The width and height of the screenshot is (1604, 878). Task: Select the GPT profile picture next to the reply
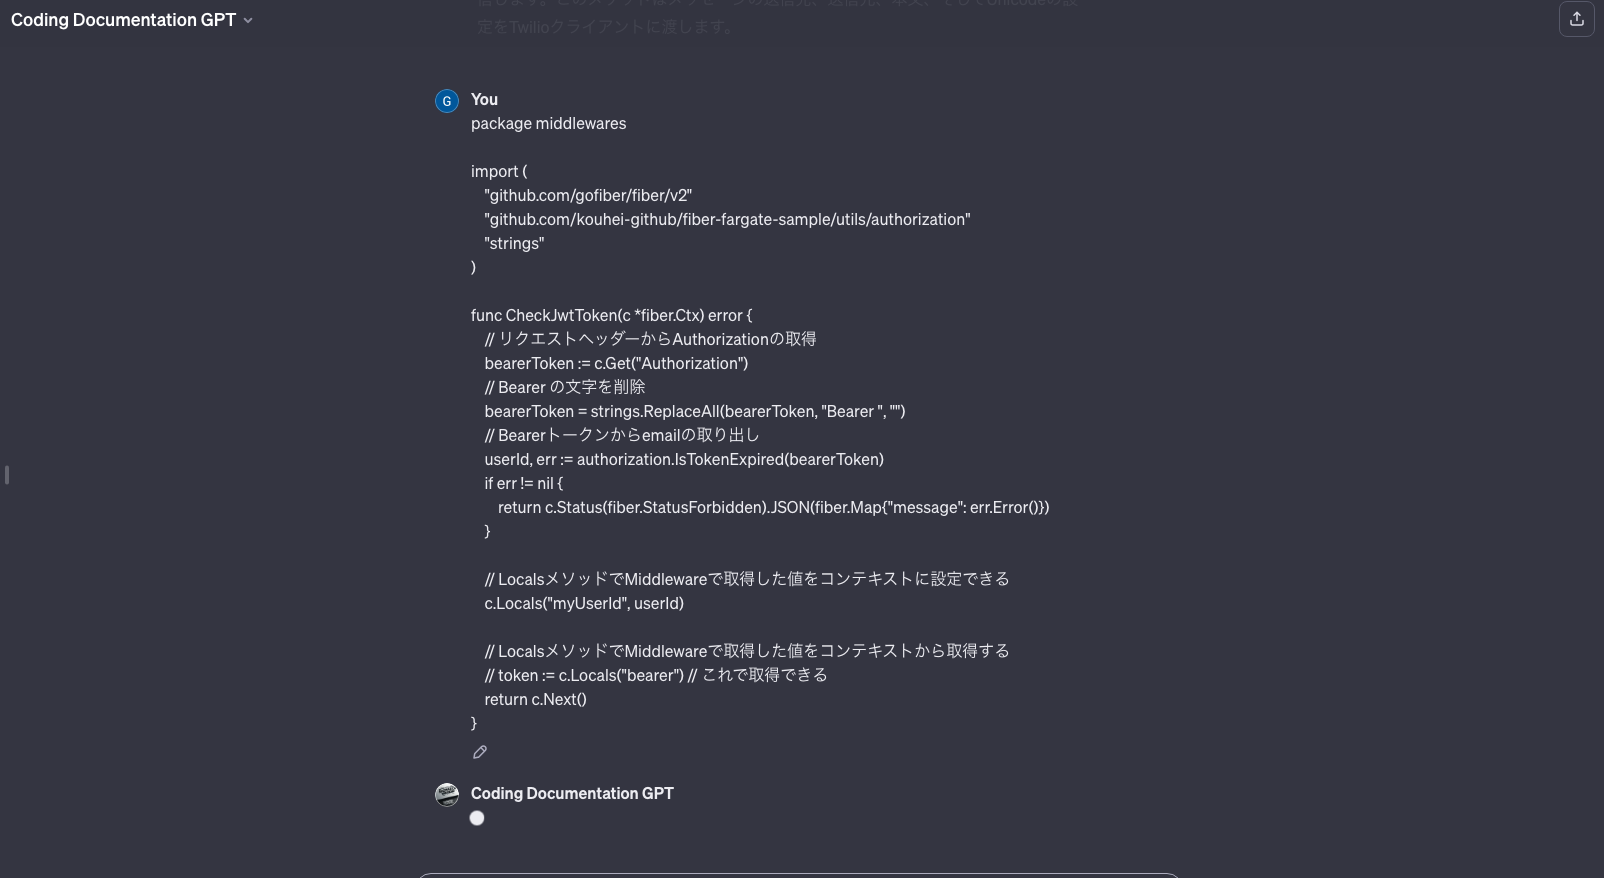tap(447, 795)
